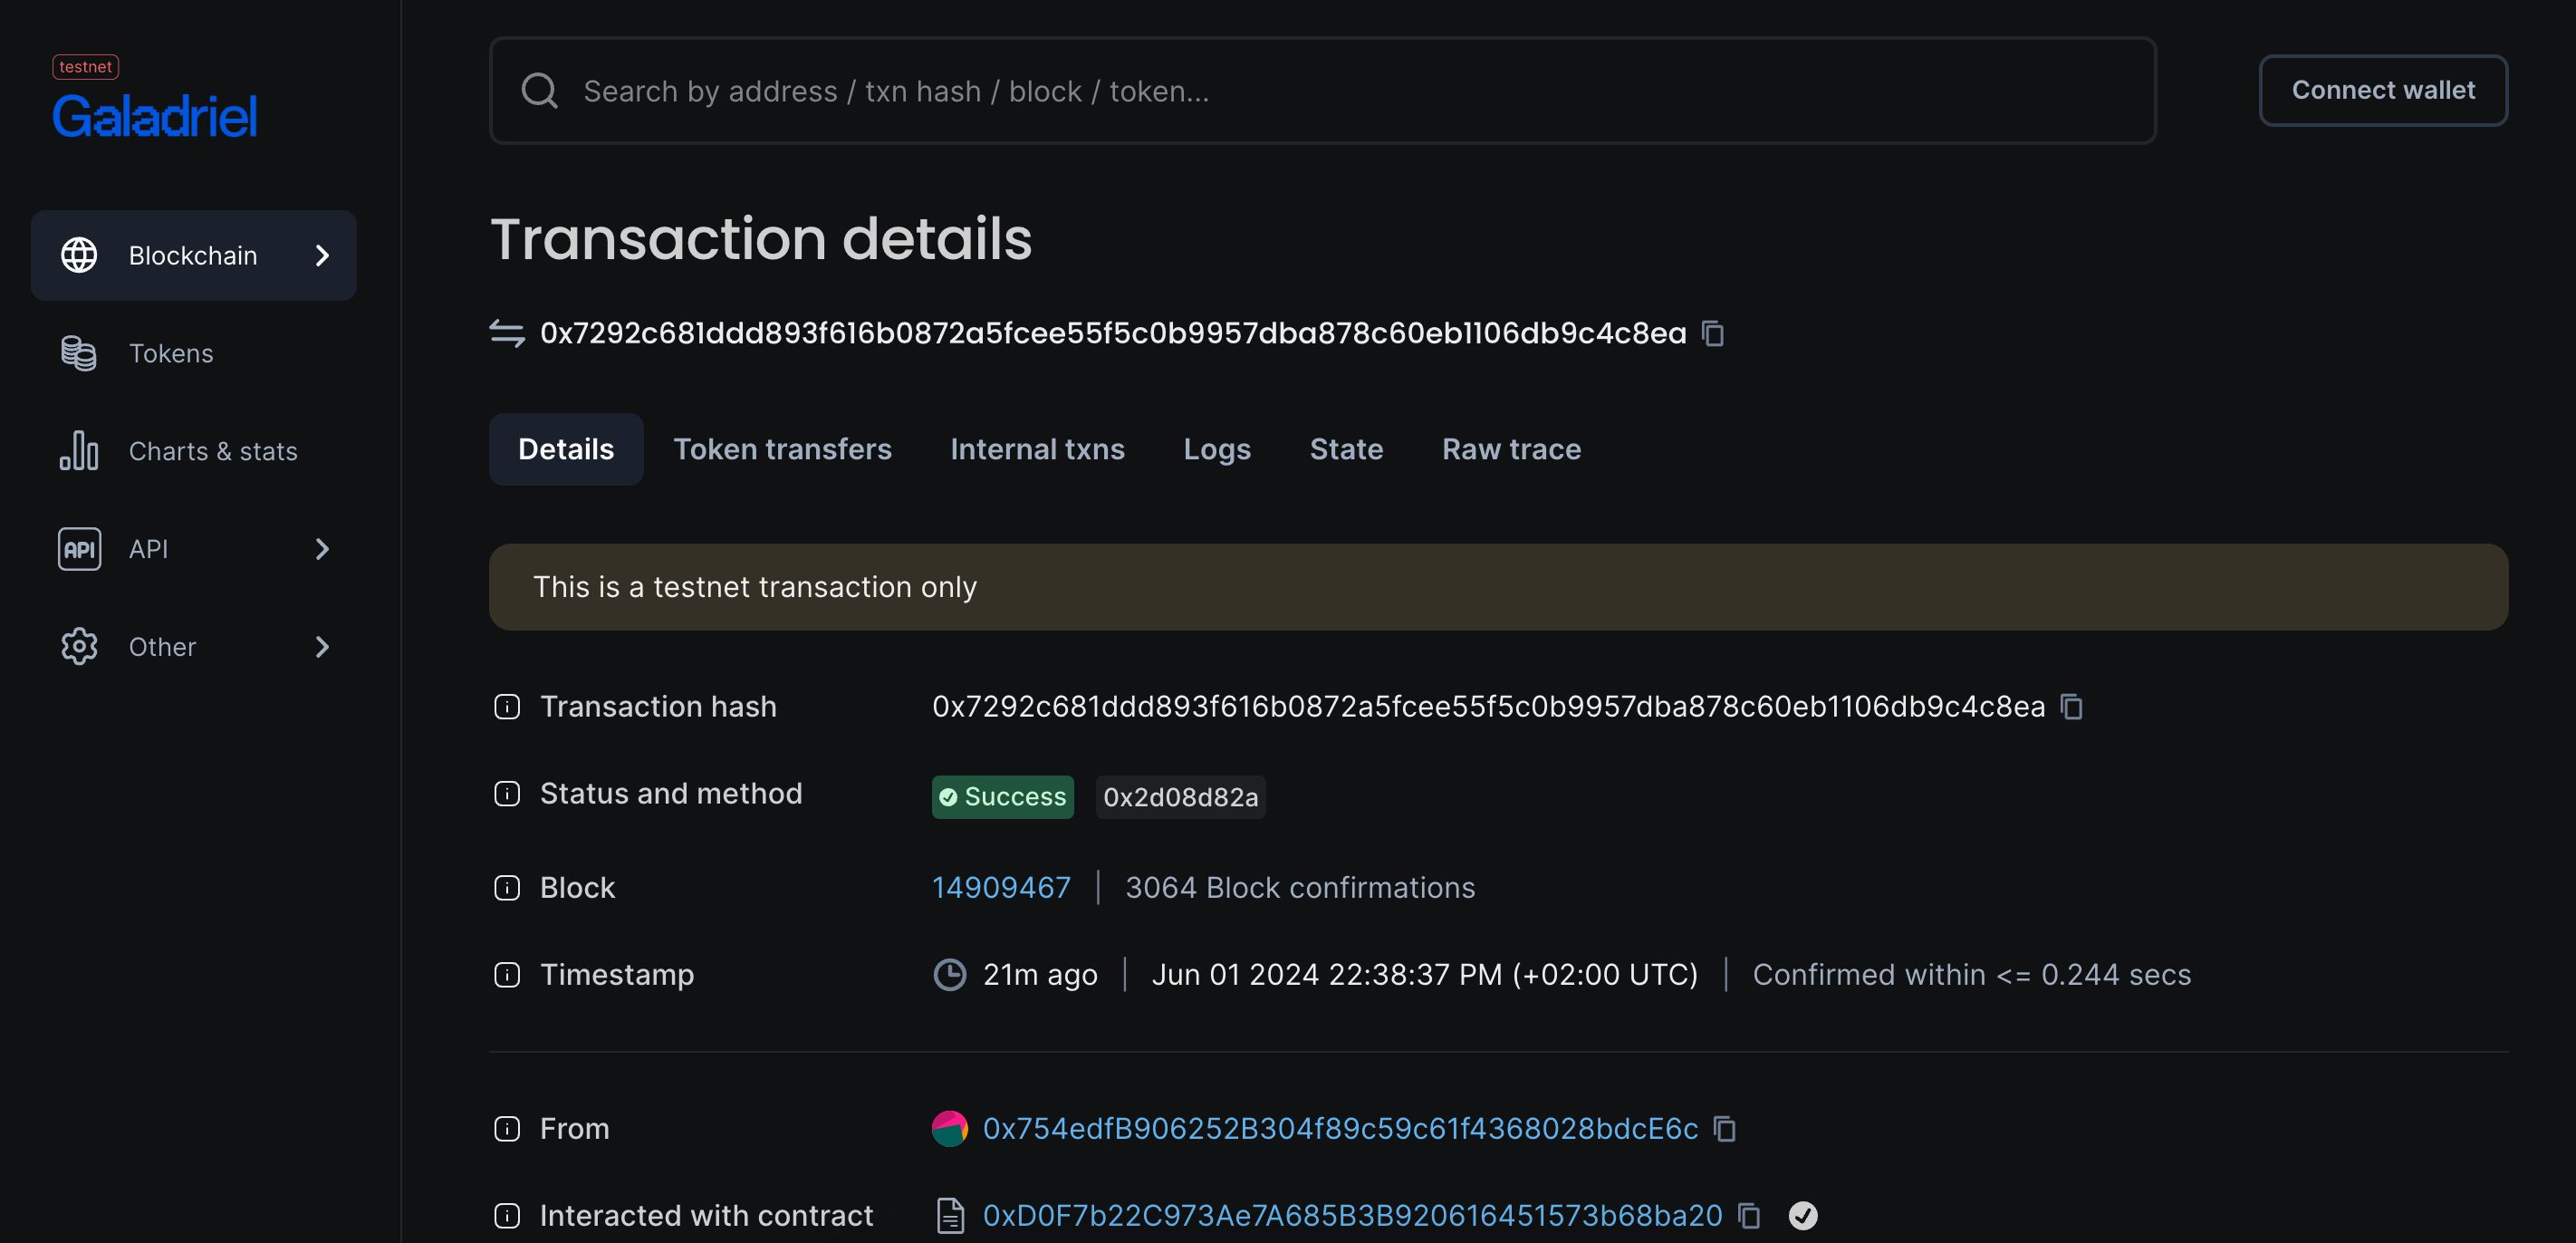2576x1243 pixels.
Task: Click the contract document icon
Action: point(950,1216)
